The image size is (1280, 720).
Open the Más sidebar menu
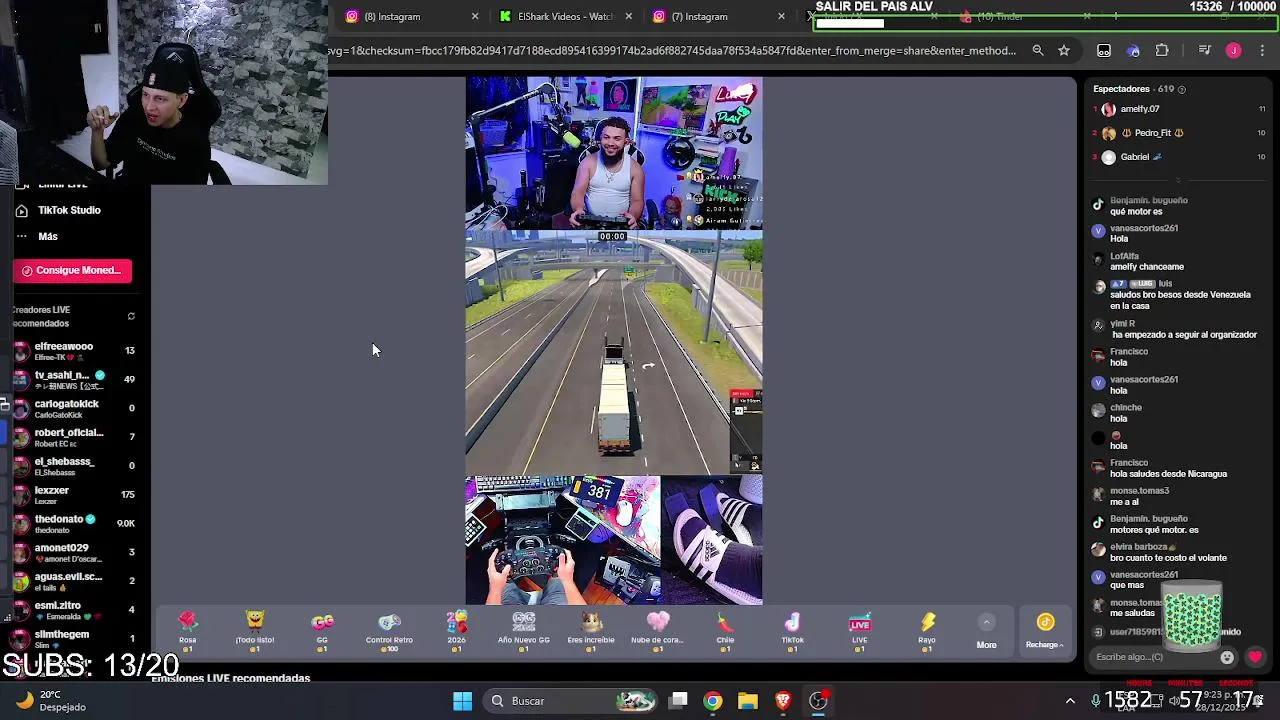48,236
